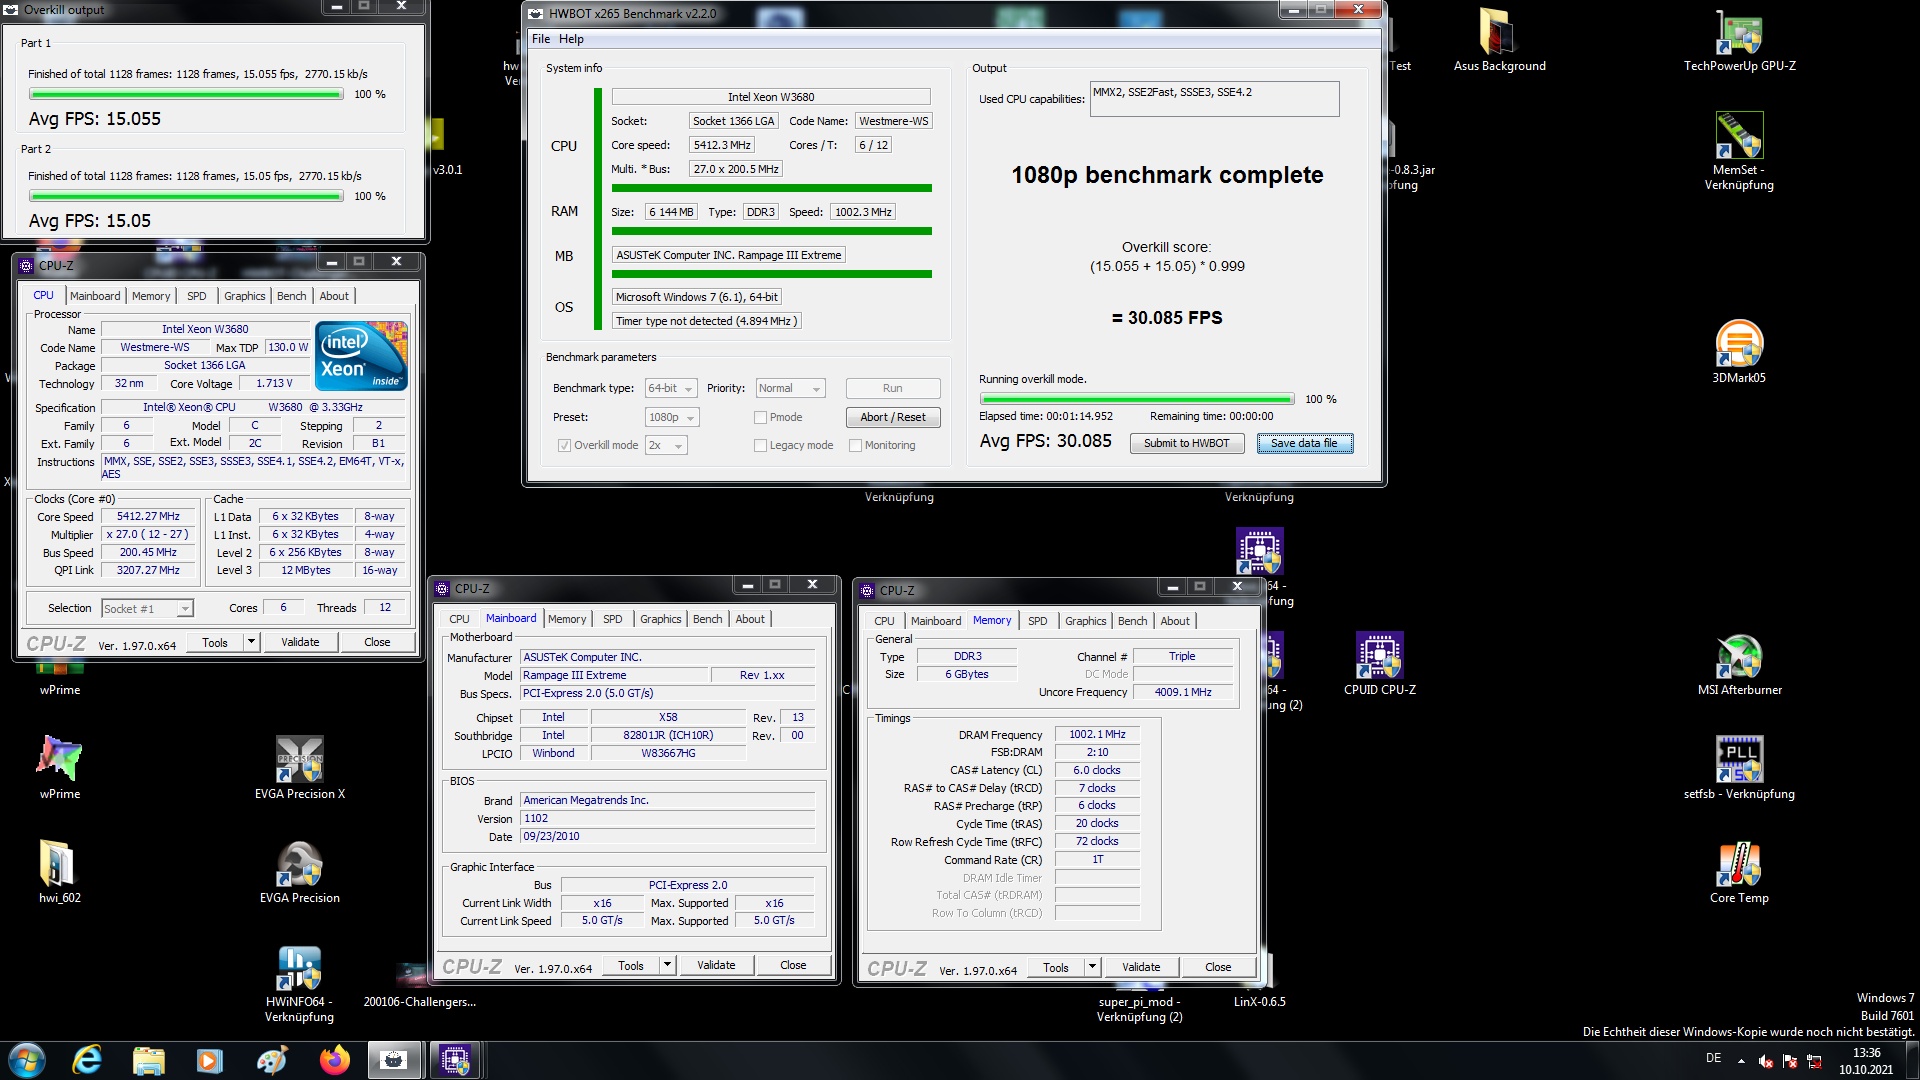The height and width of the screenshot is (1080, 1920).
Task: Click Save data file button
Action: (x=1304, y=444)
